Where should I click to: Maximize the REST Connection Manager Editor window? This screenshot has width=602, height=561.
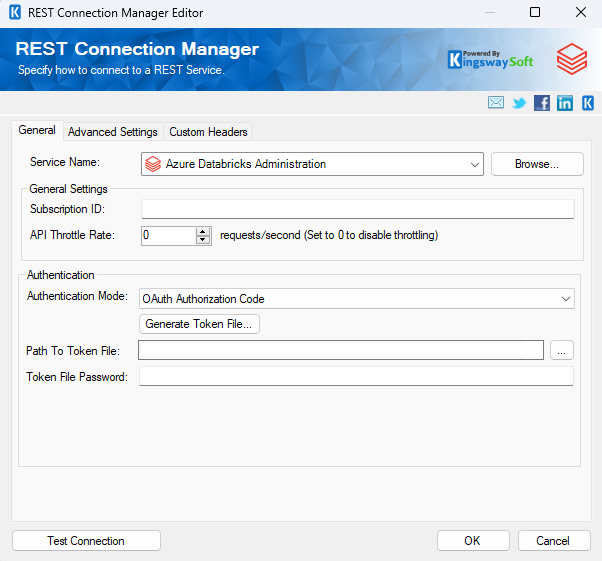pos(535,13)
